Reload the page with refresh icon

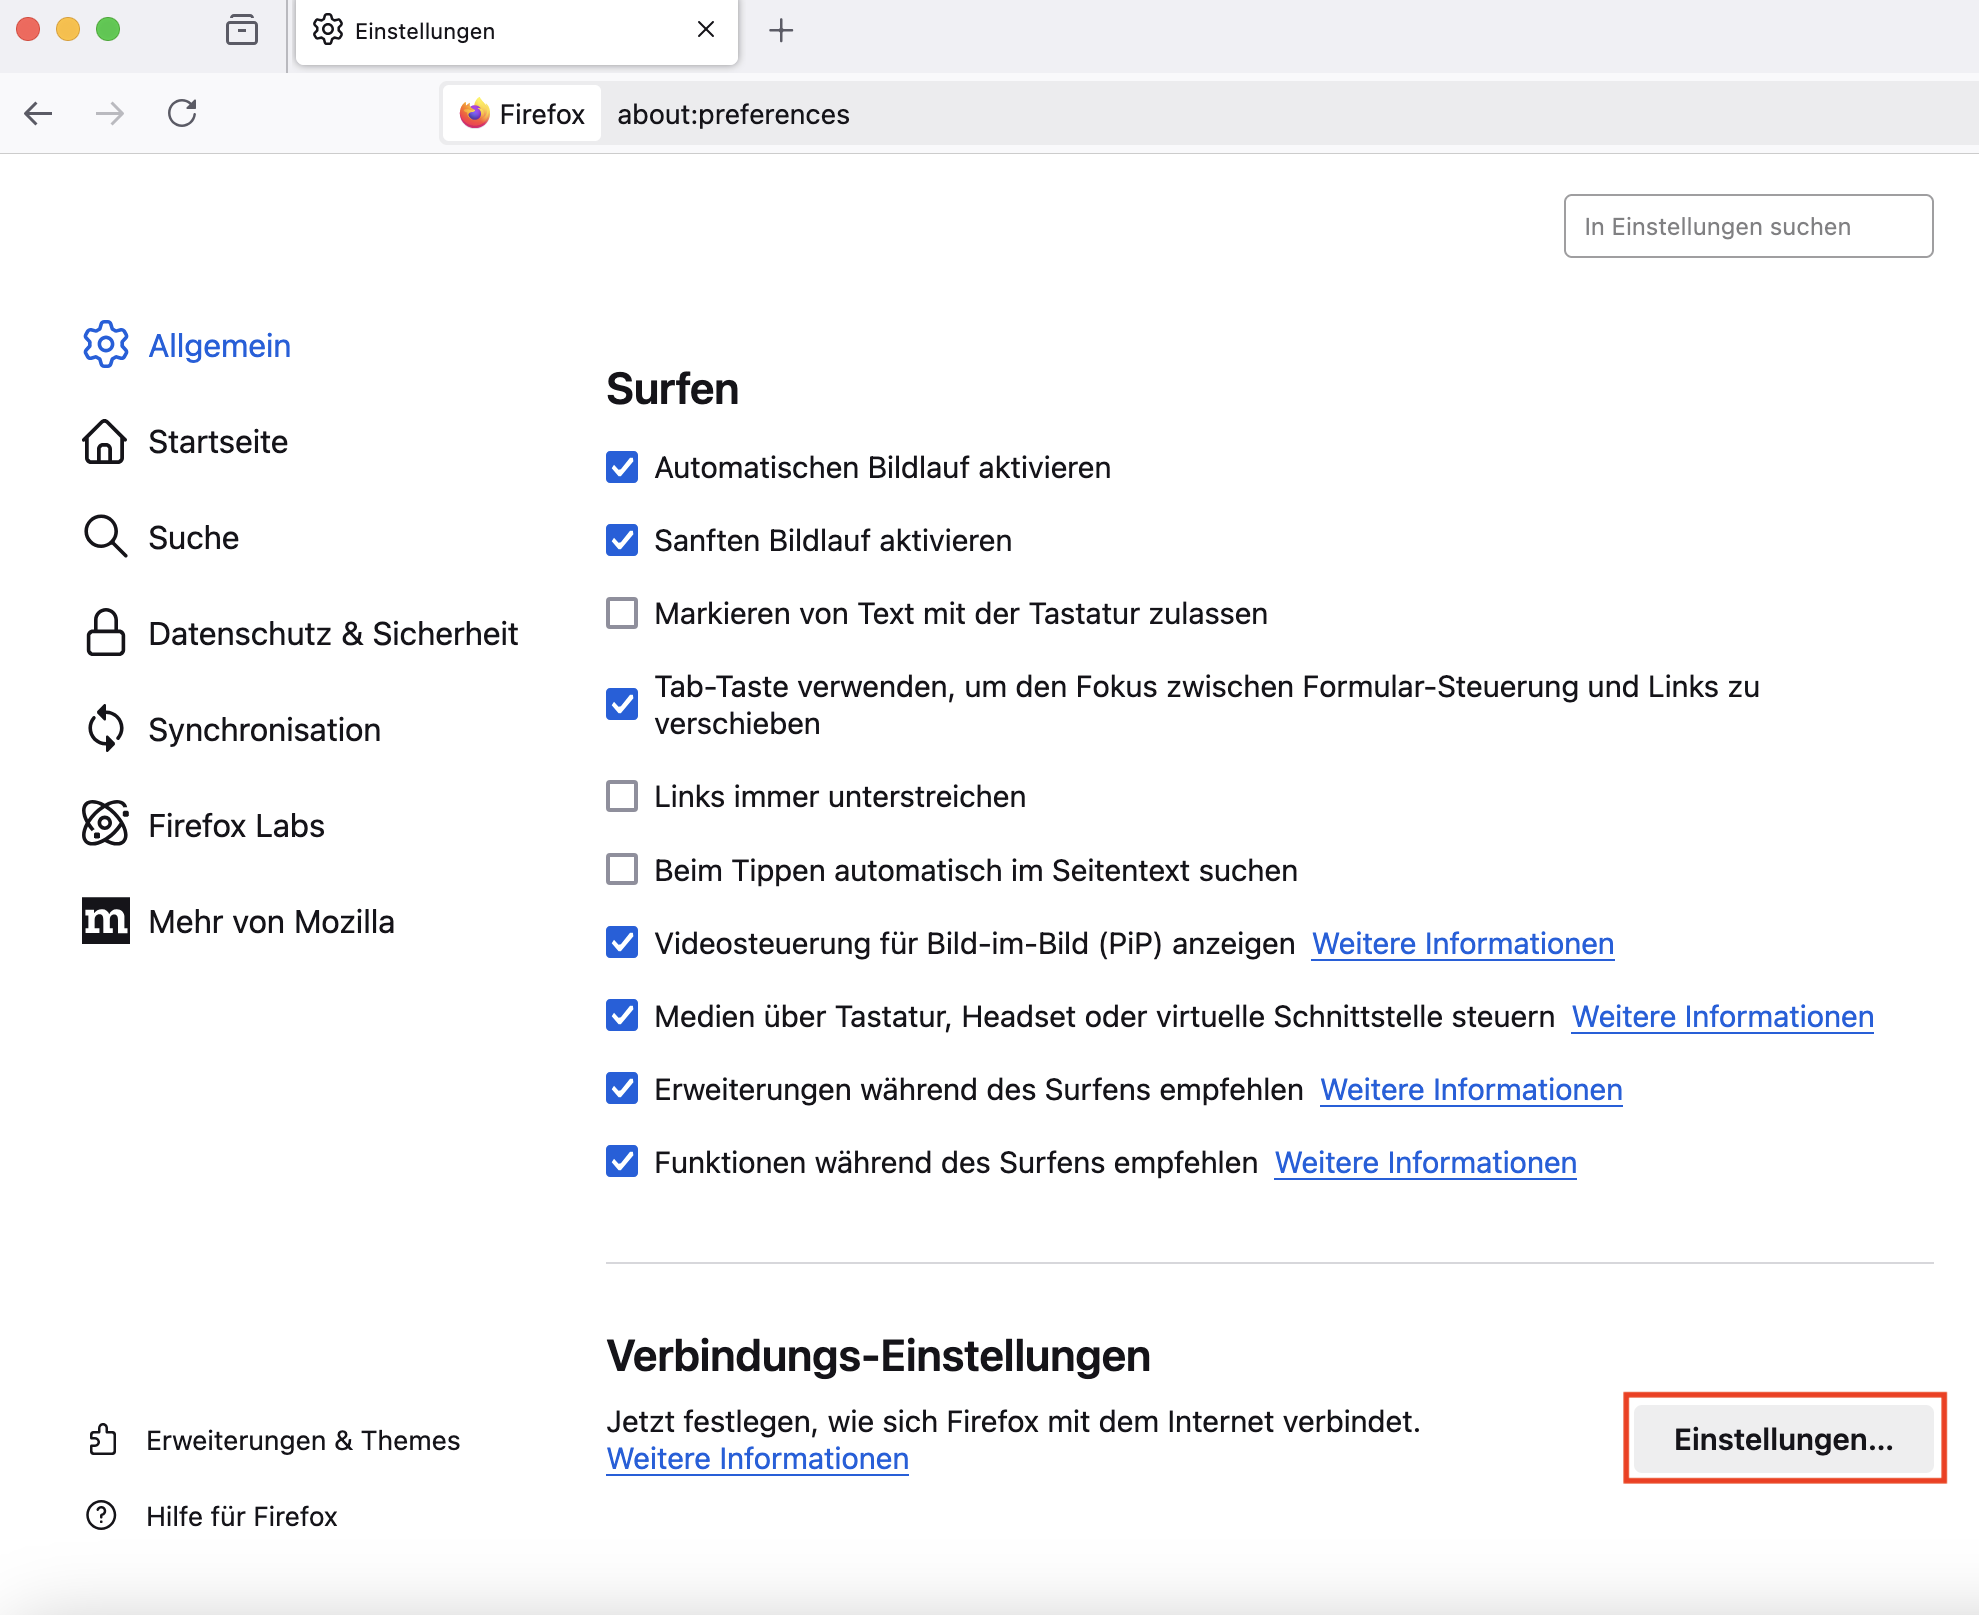pos(182,113)
